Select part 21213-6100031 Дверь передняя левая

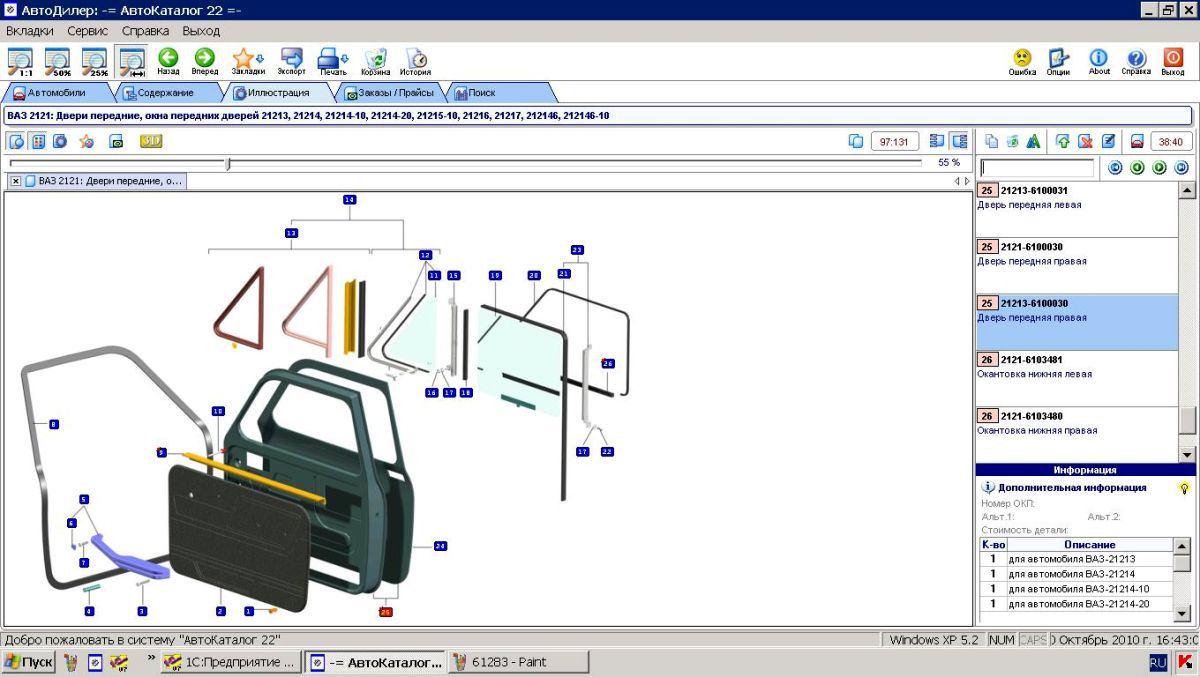1076,209
